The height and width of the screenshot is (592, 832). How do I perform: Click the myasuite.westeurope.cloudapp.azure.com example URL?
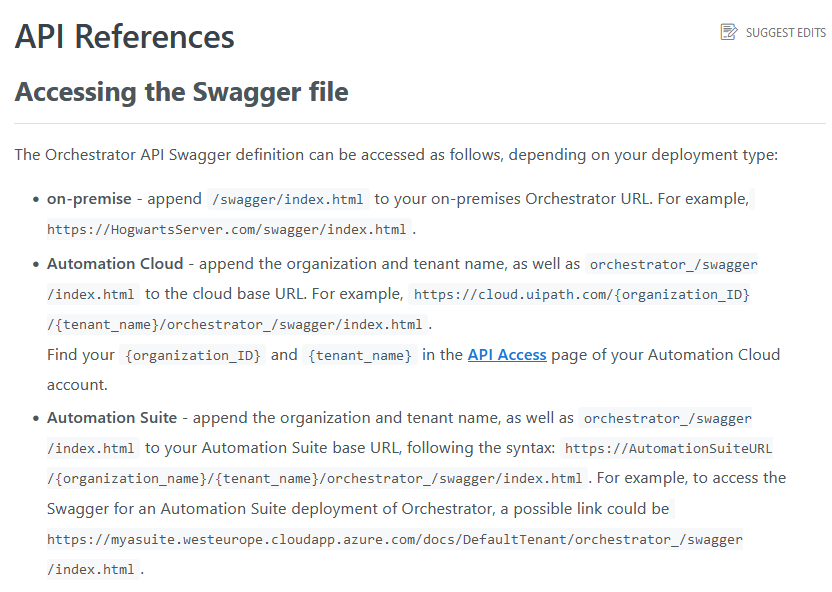394,540
